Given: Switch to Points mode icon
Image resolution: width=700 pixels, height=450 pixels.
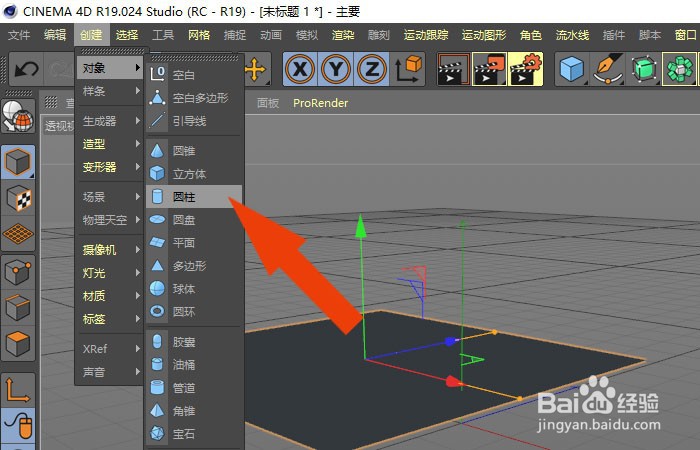Looking at the screenshot, I should click(18, 272).
